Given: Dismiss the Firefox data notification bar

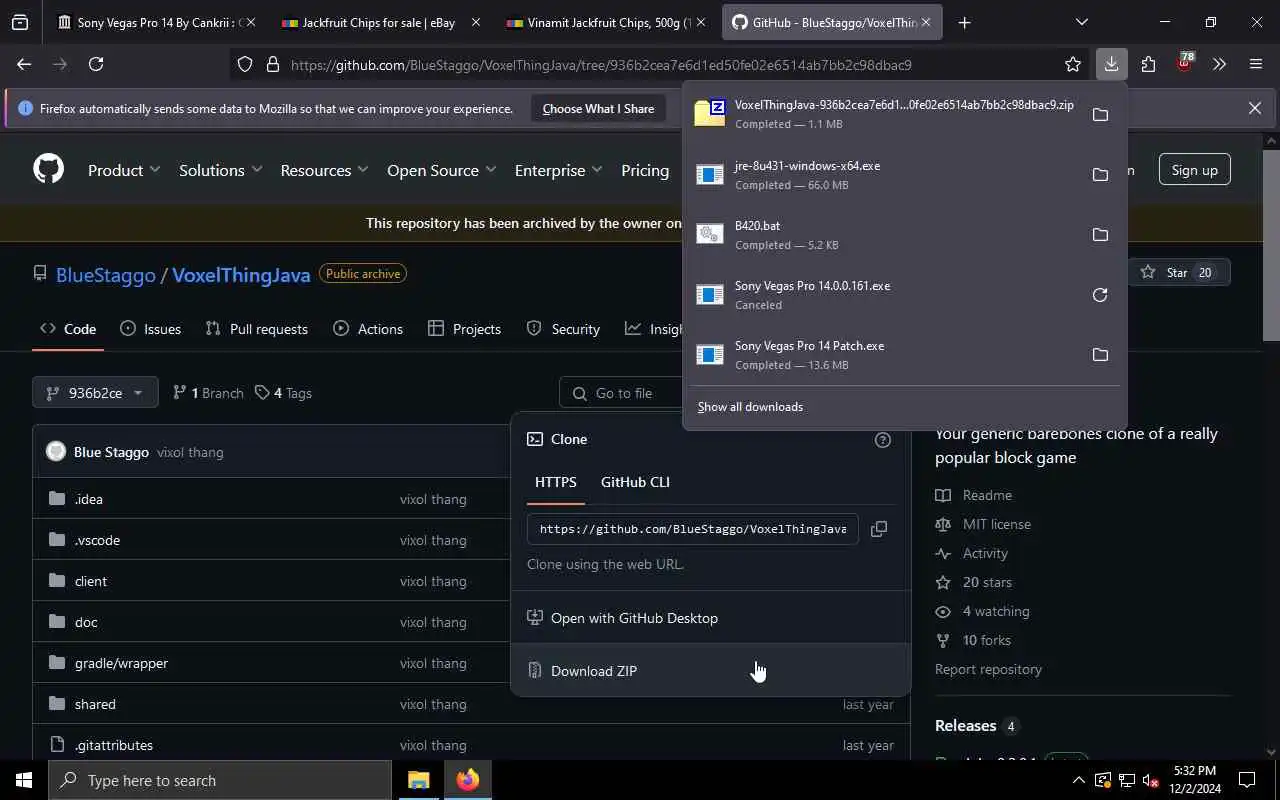Looking at the screenshot, I should point(1254,108).
